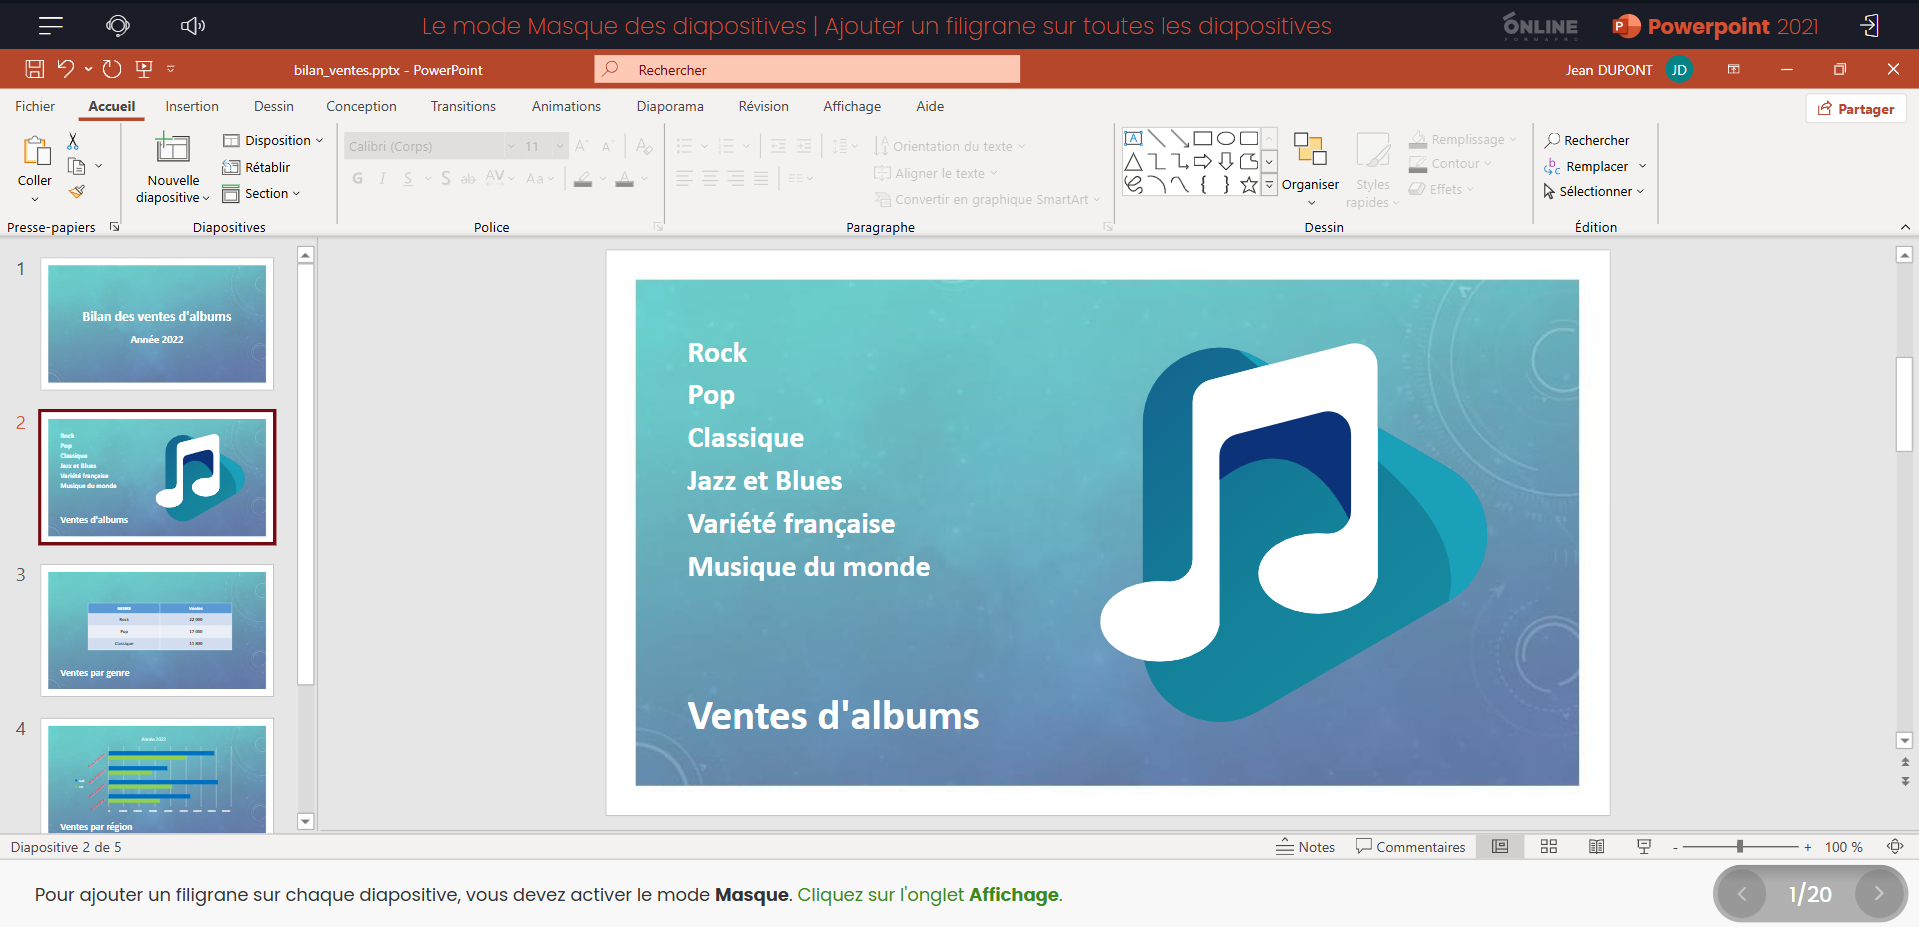Select the star shape in gallery
1919x927 pixels.
1249,185
